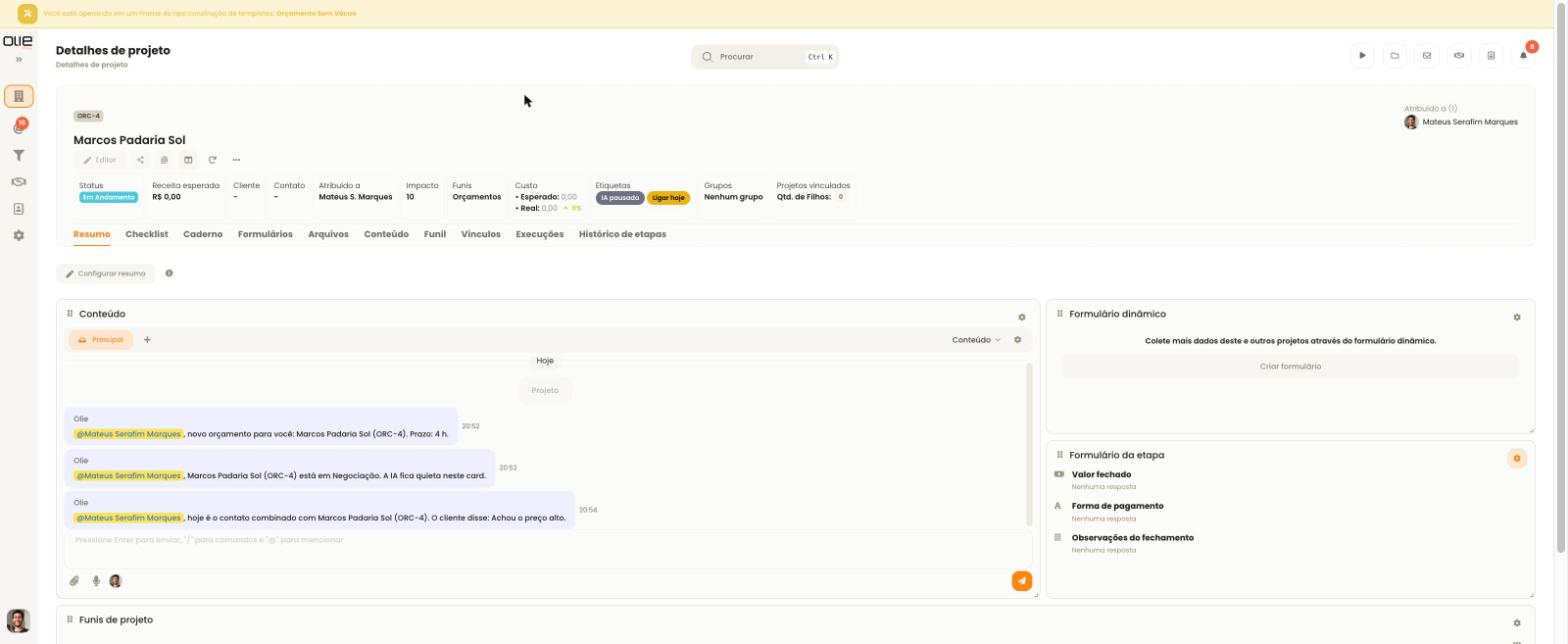Open the Formulário dinâmico panel settings gear
Image resolution: width=1568 pixels, height=644 pixels.
coord(1517,317)
